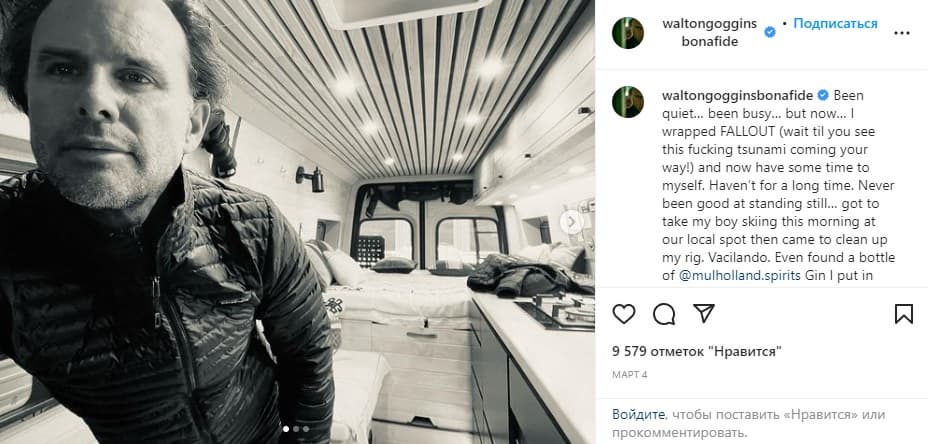Click the main selfie photo in van
928x444 pixels.
tap(297, 222)
